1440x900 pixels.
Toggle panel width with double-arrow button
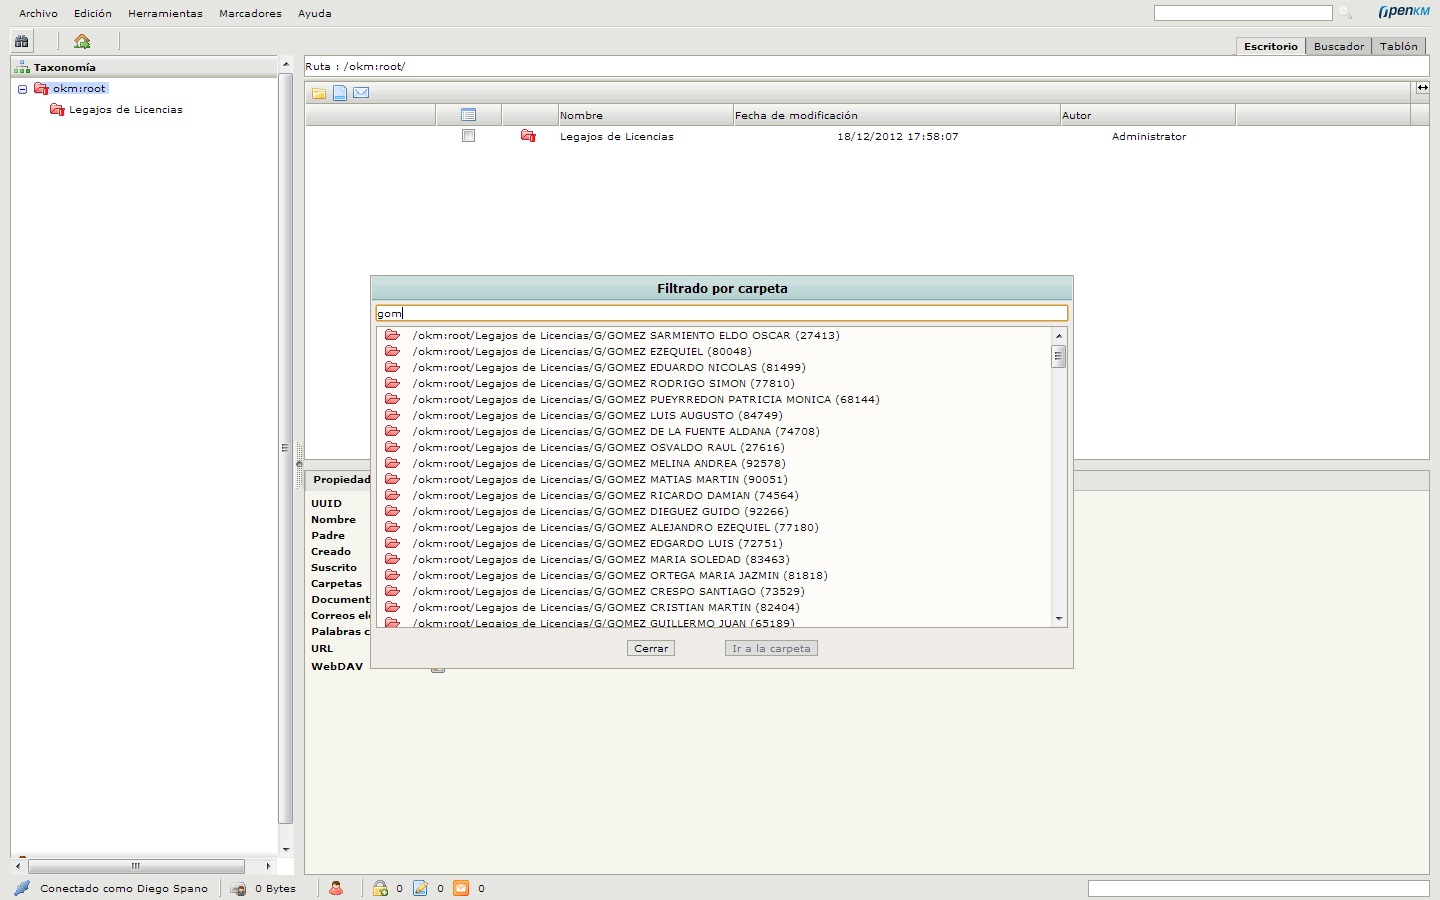[x=1422, y=88]
